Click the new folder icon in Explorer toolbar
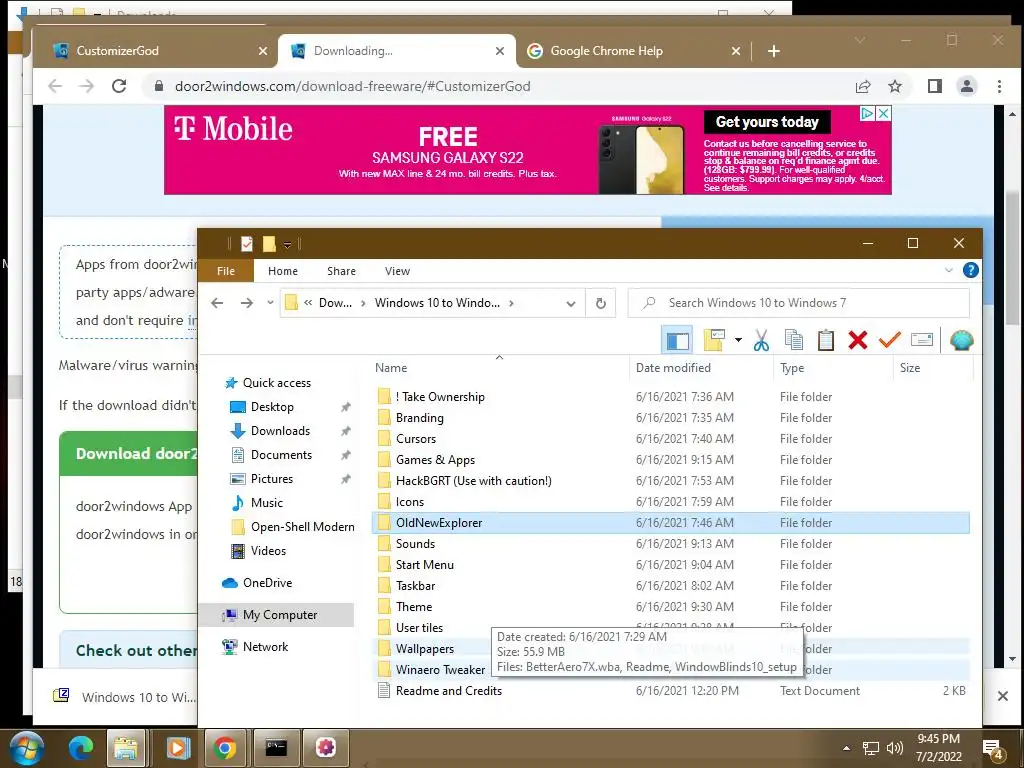Viewport: 1024px width, 768px height. [714, 340]
